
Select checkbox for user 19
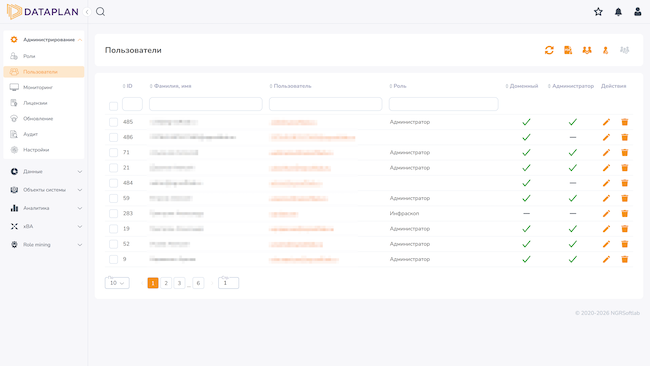pyautogui.click(x=113, y=229)
